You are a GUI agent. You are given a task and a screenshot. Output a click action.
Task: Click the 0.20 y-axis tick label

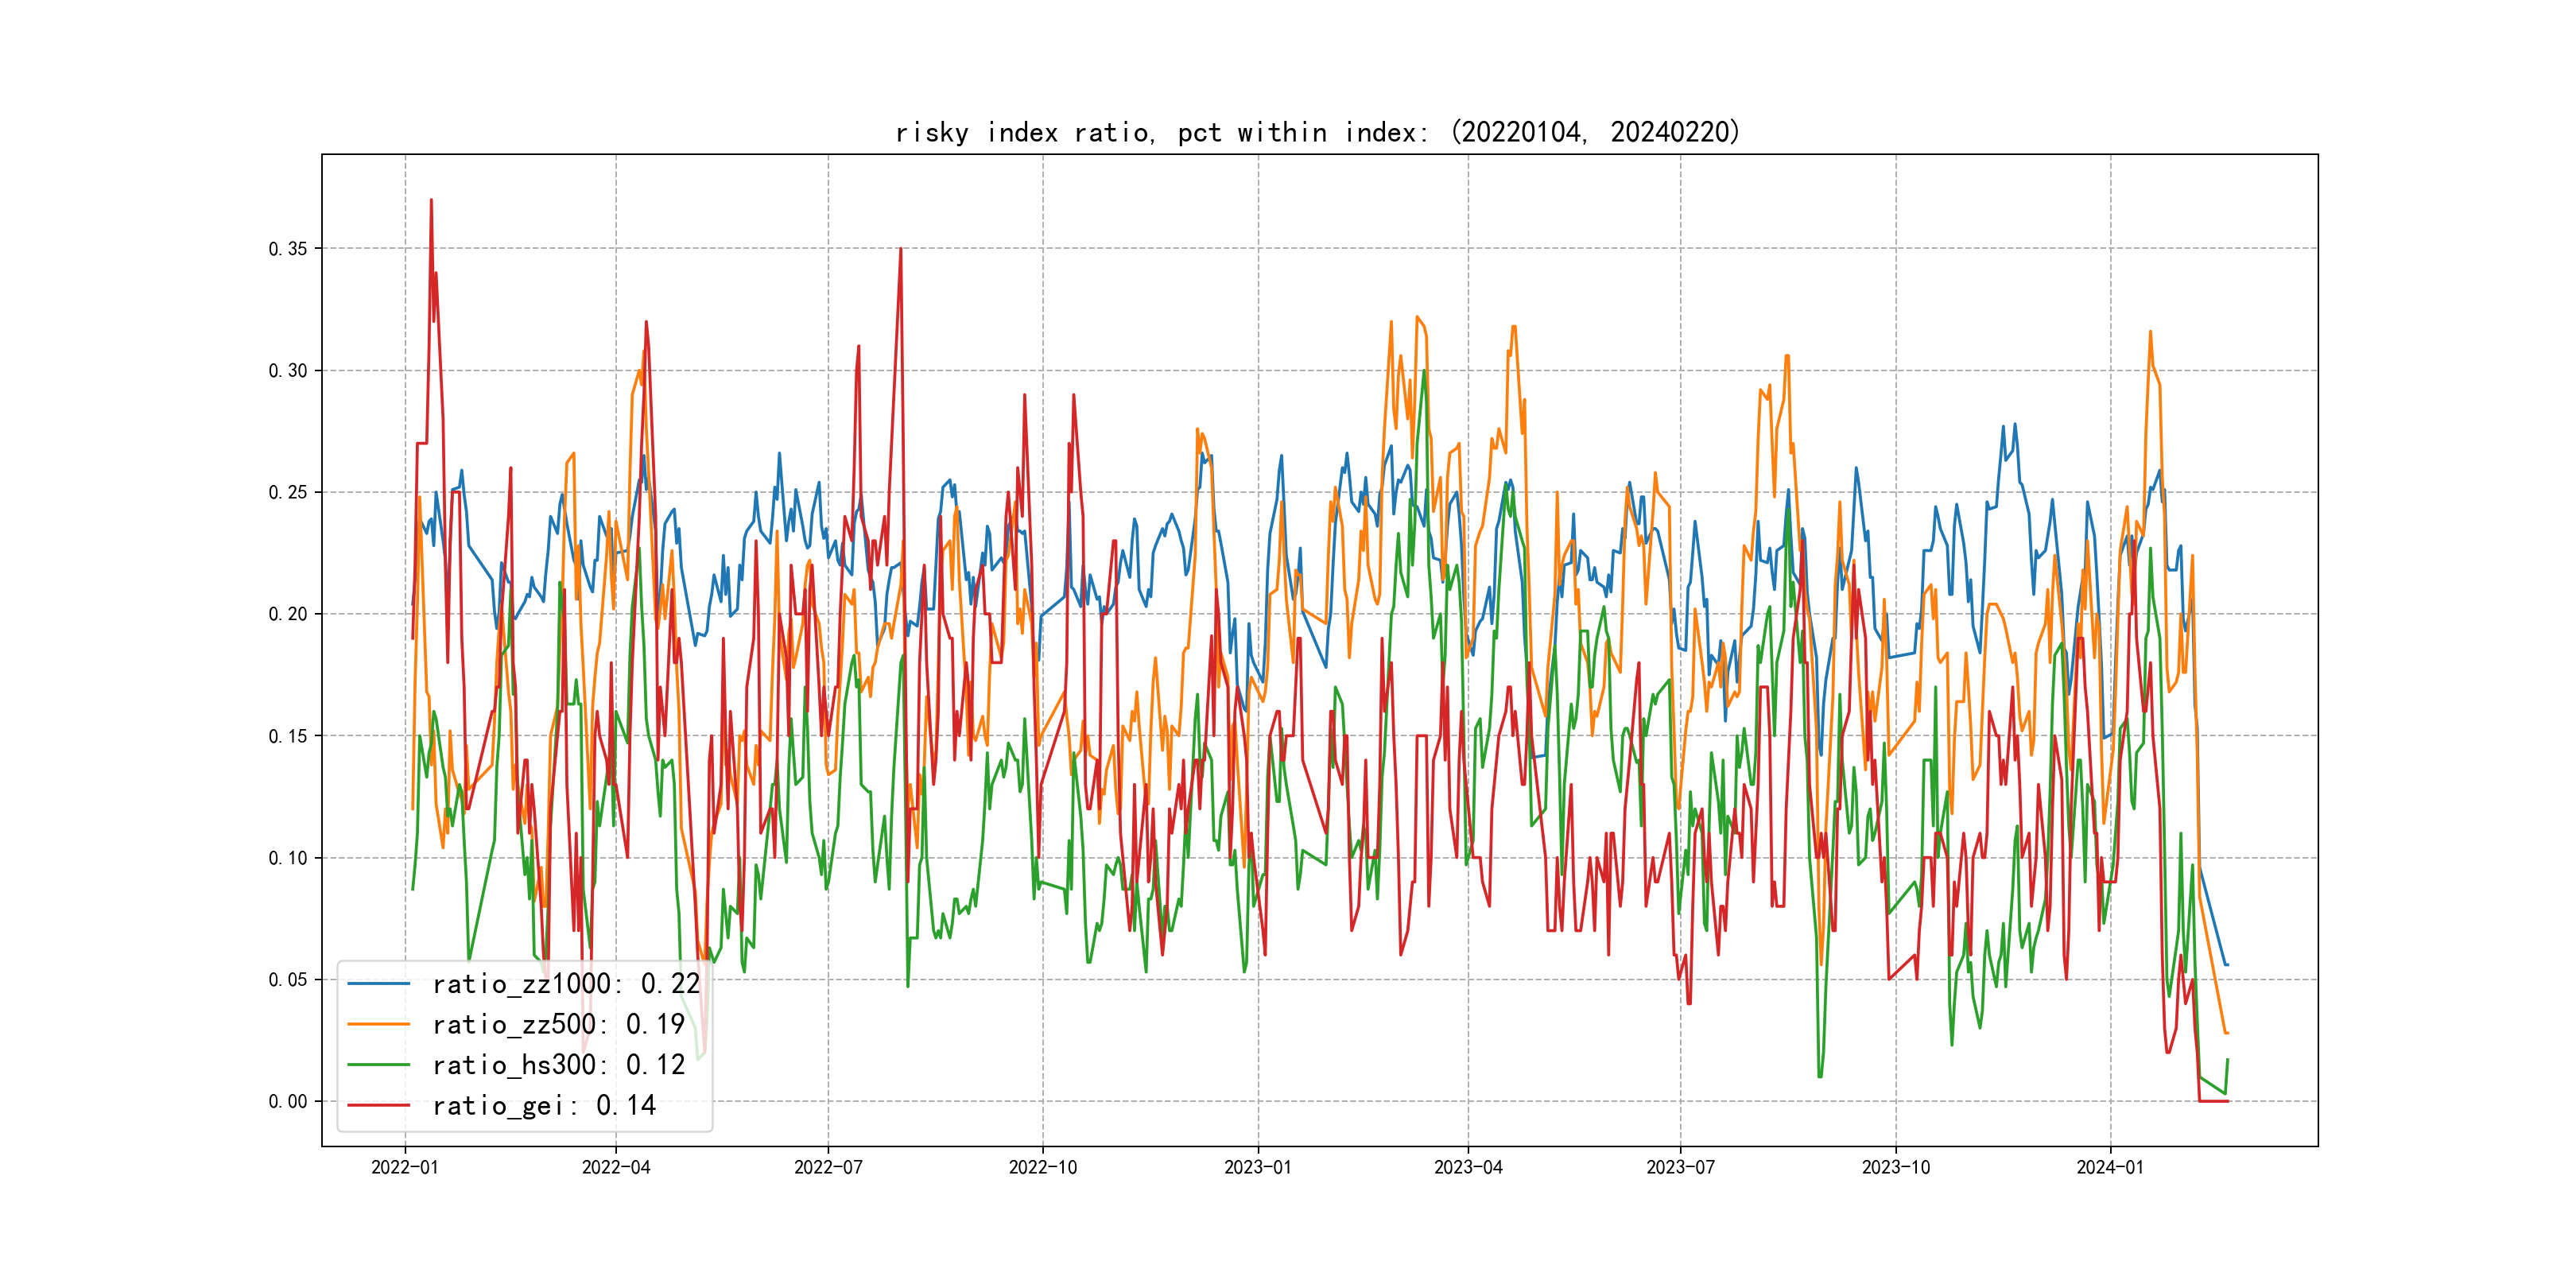[x=288, y=614]
